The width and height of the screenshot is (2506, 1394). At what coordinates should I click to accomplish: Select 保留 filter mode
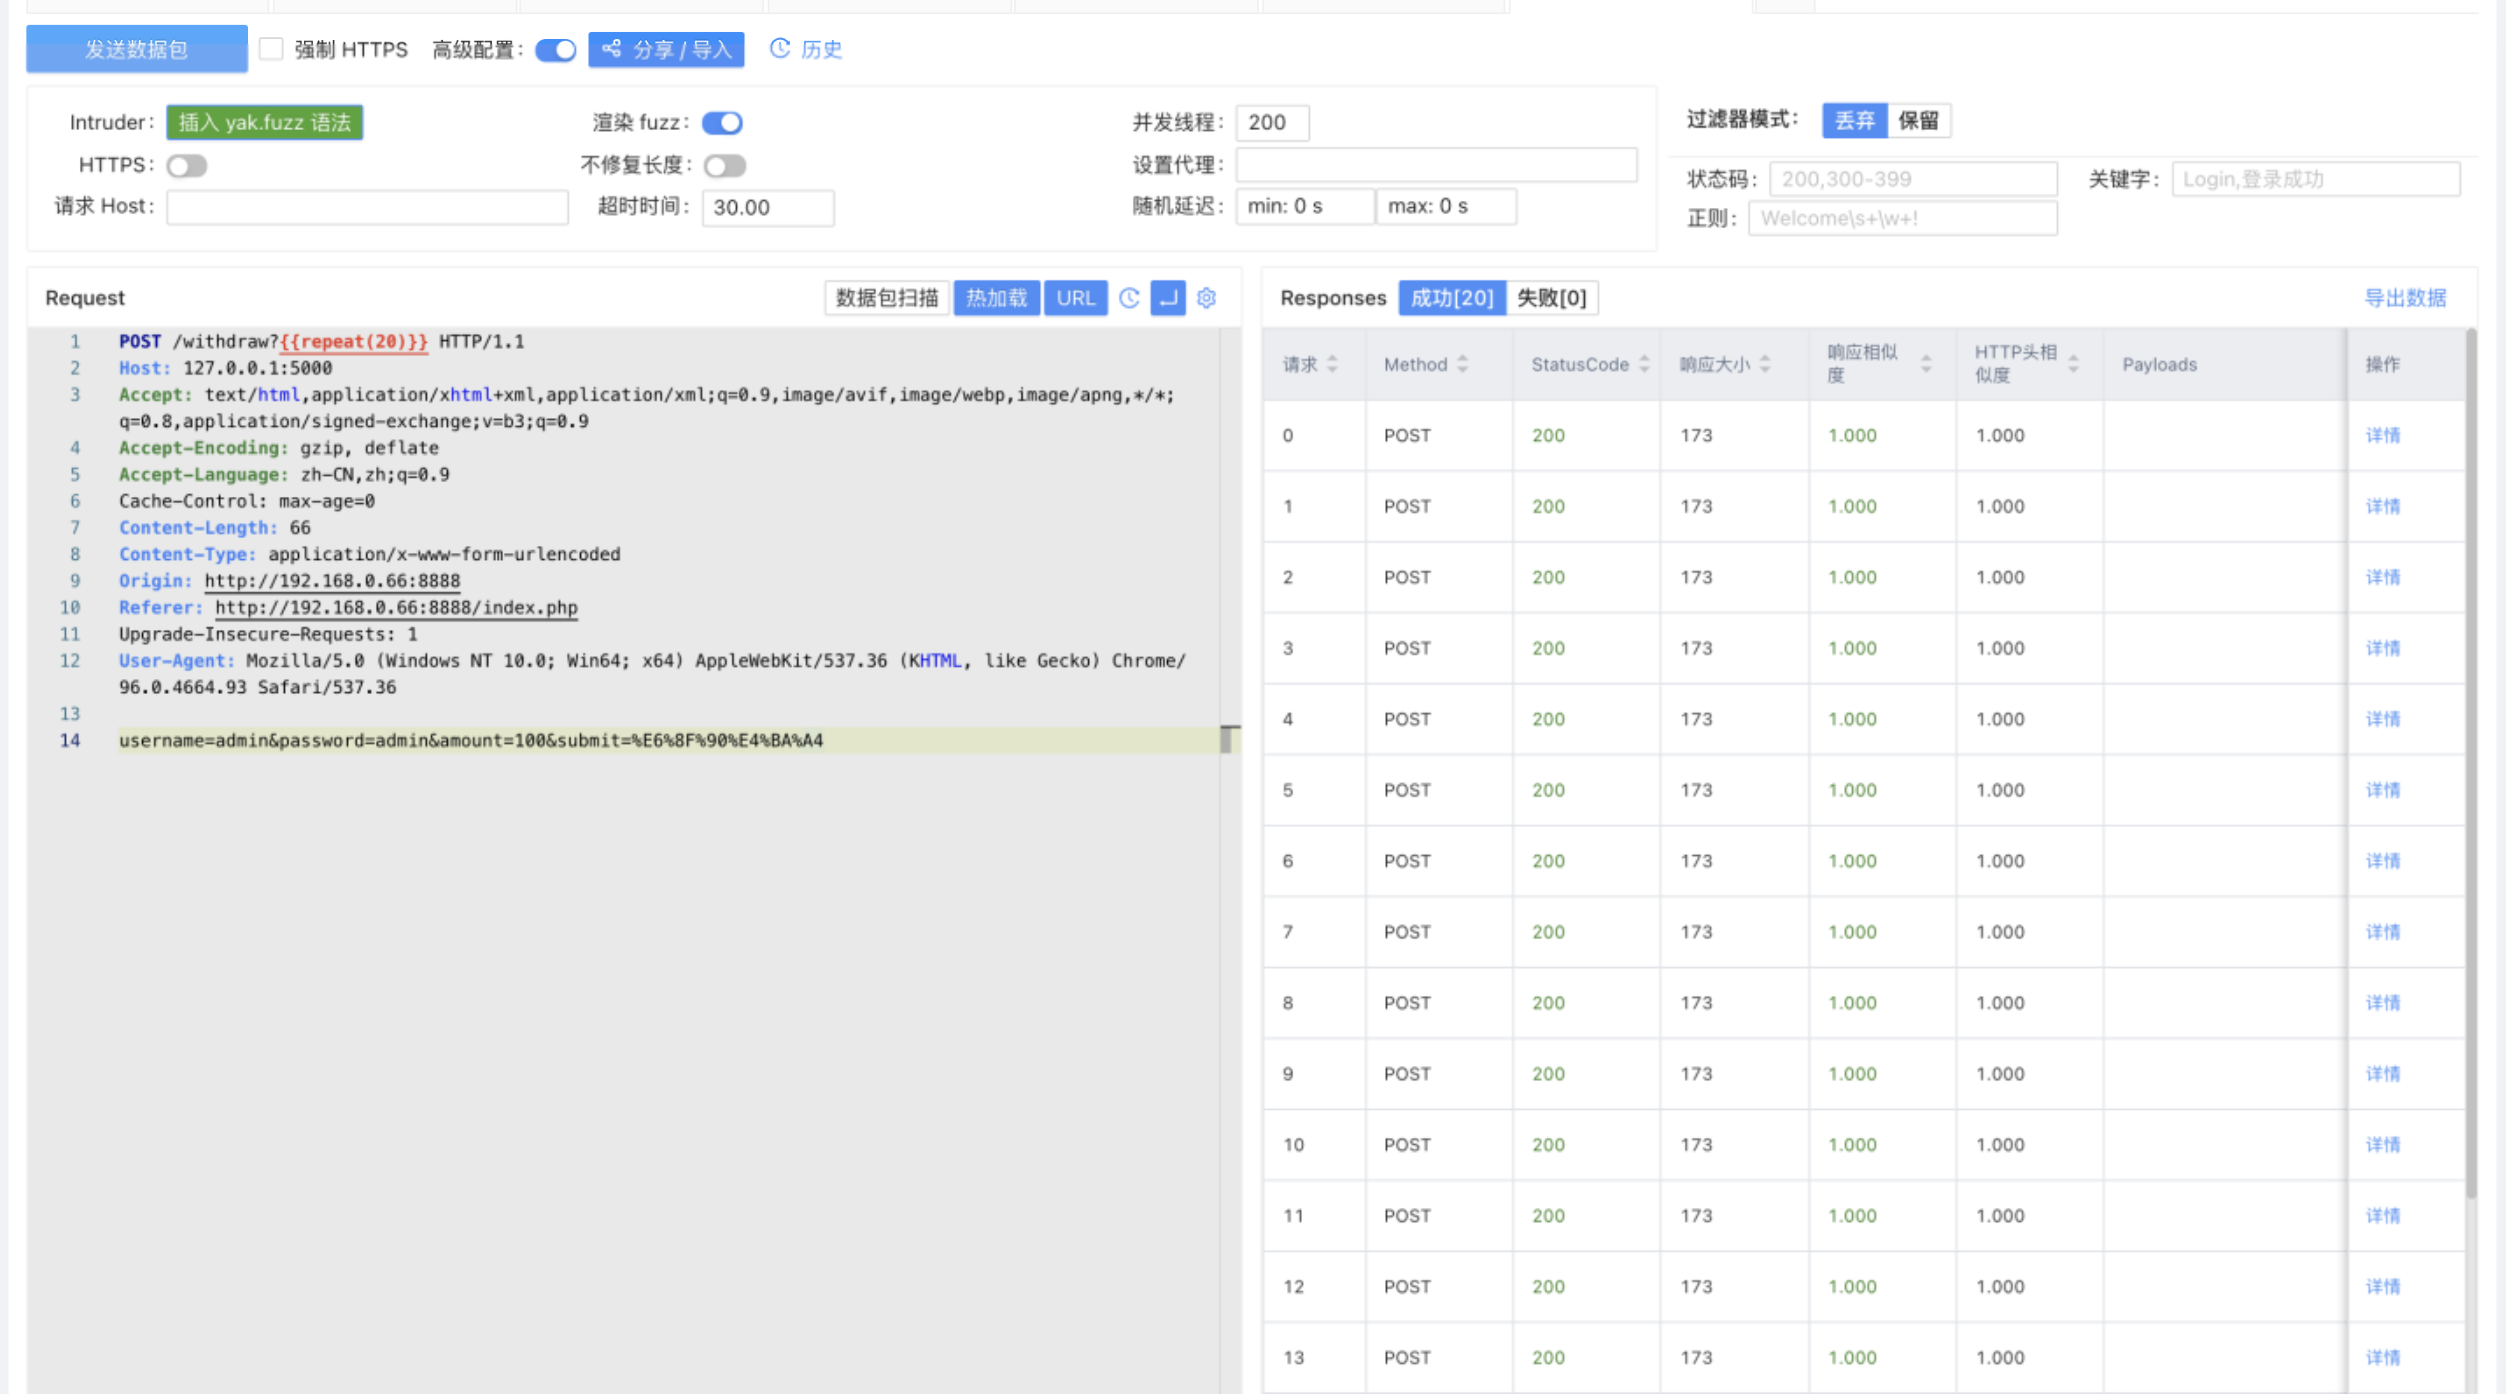pyautogui.click(x=1918, y=120)
